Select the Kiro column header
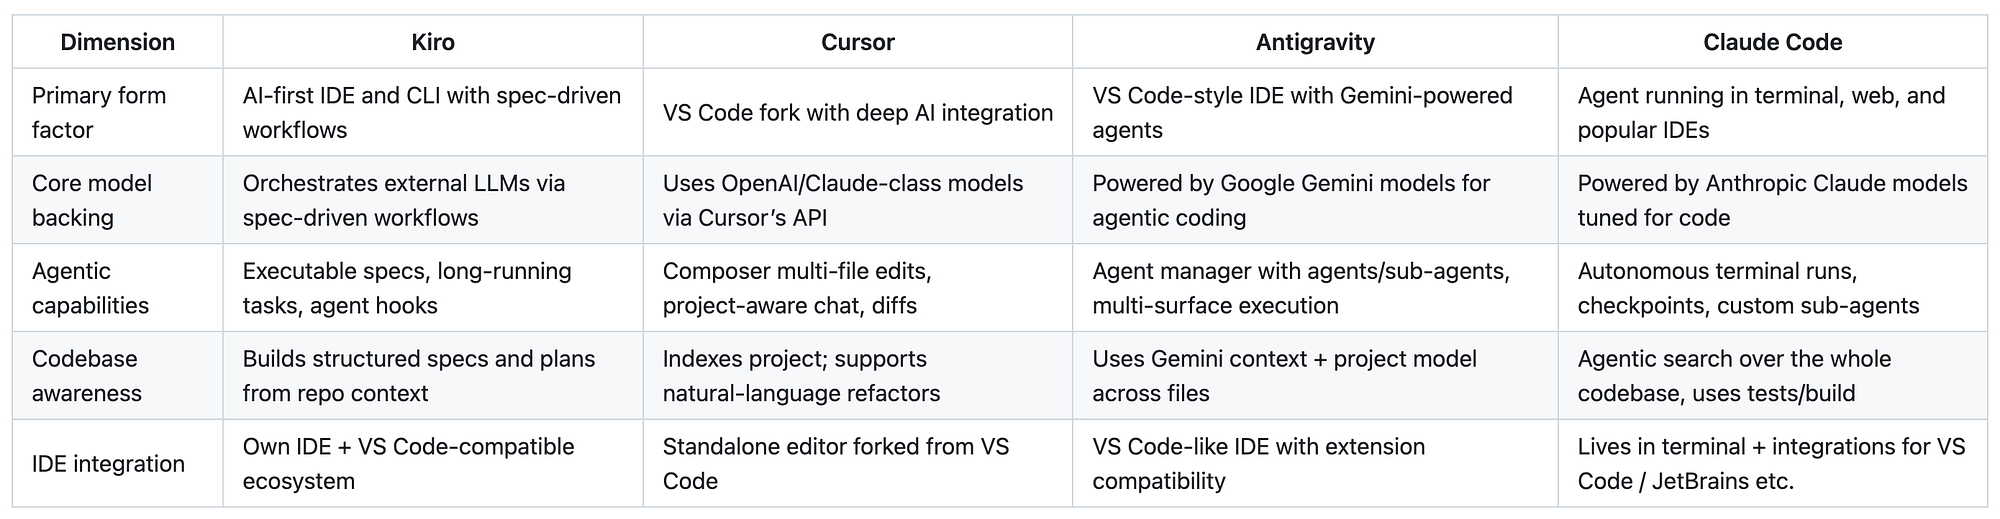This screenshot has width=2000, height=519. click(433, 42)
